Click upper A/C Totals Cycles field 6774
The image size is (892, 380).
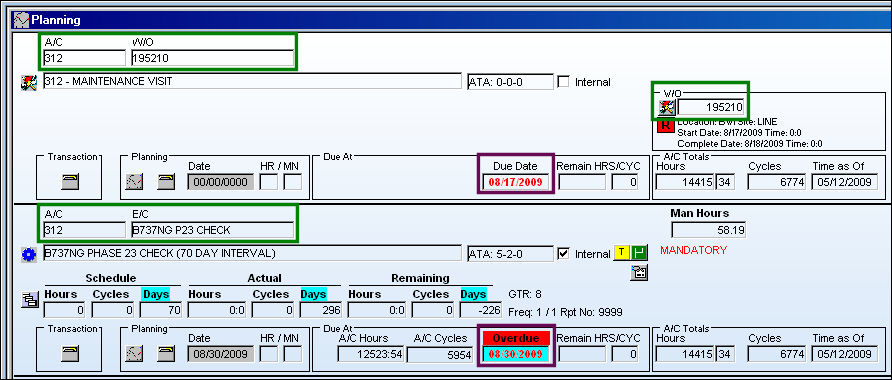tap(777, 182)
